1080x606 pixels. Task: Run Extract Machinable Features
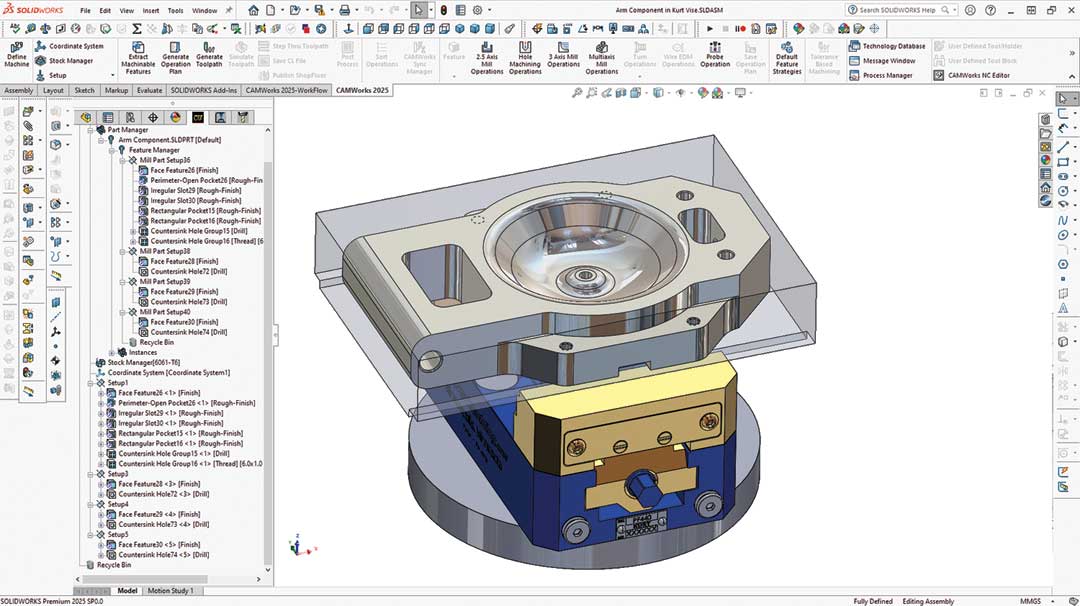[138, 48]
